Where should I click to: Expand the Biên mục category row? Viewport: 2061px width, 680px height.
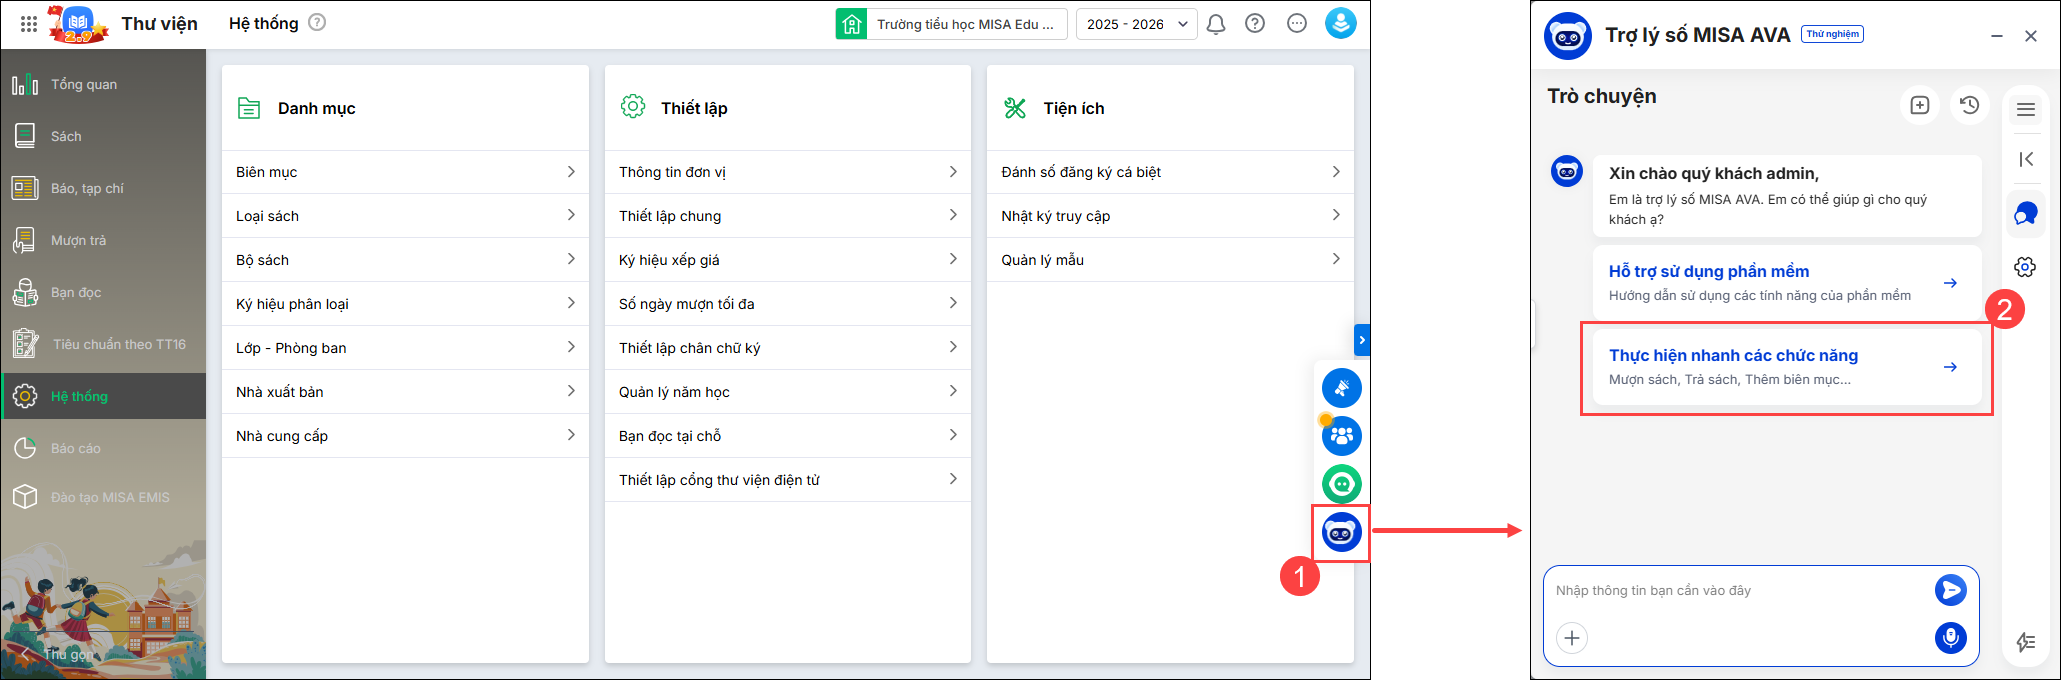pos(405,172)
